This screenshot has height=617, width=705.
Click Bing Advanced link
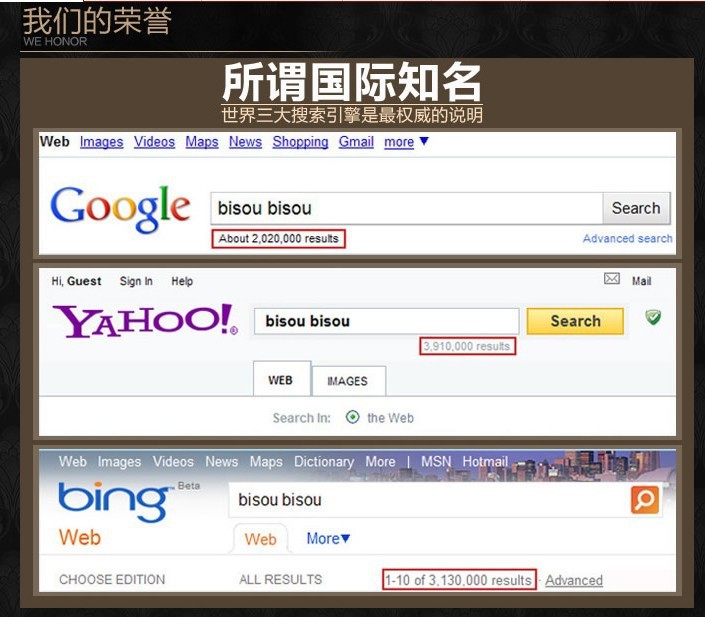[574, 580]
